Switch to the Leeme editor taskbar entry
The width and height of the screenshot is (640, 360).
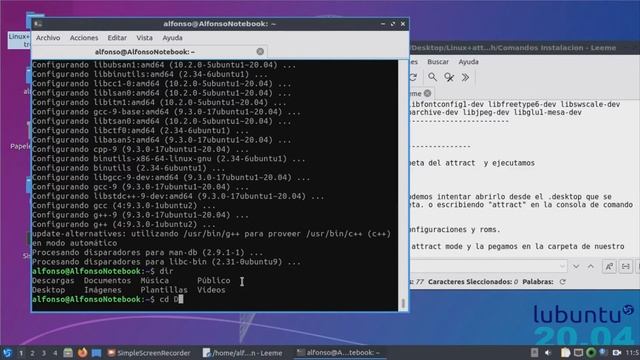(242, 353)
